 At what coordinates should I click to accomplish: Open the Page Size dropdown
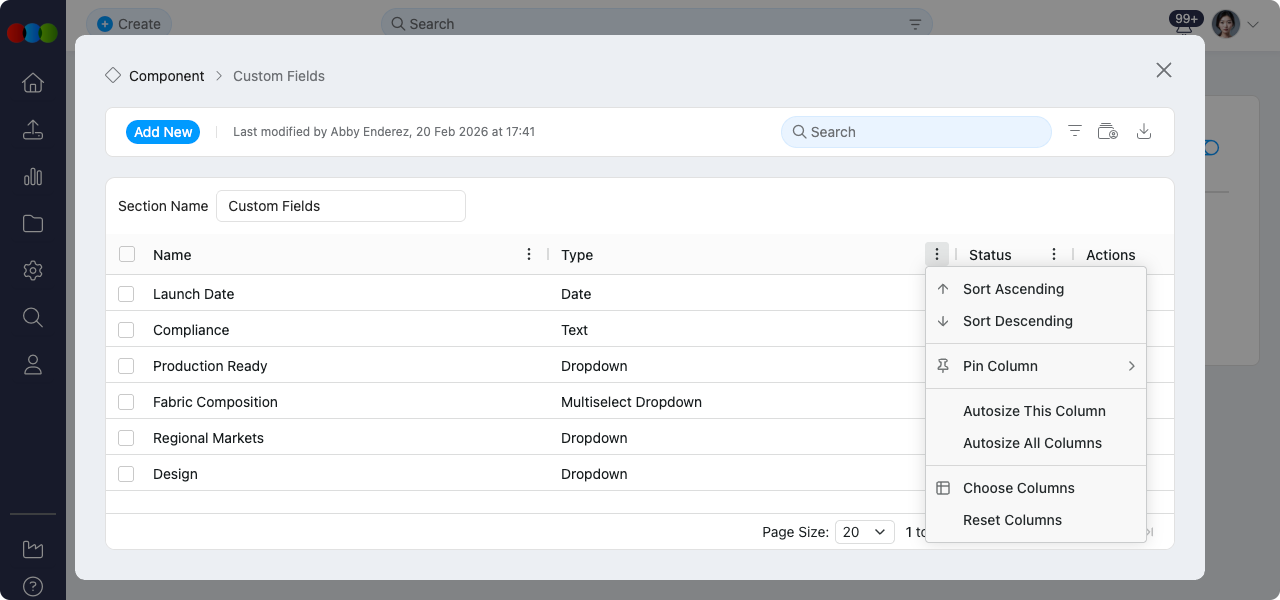click(x=864, y=532)
